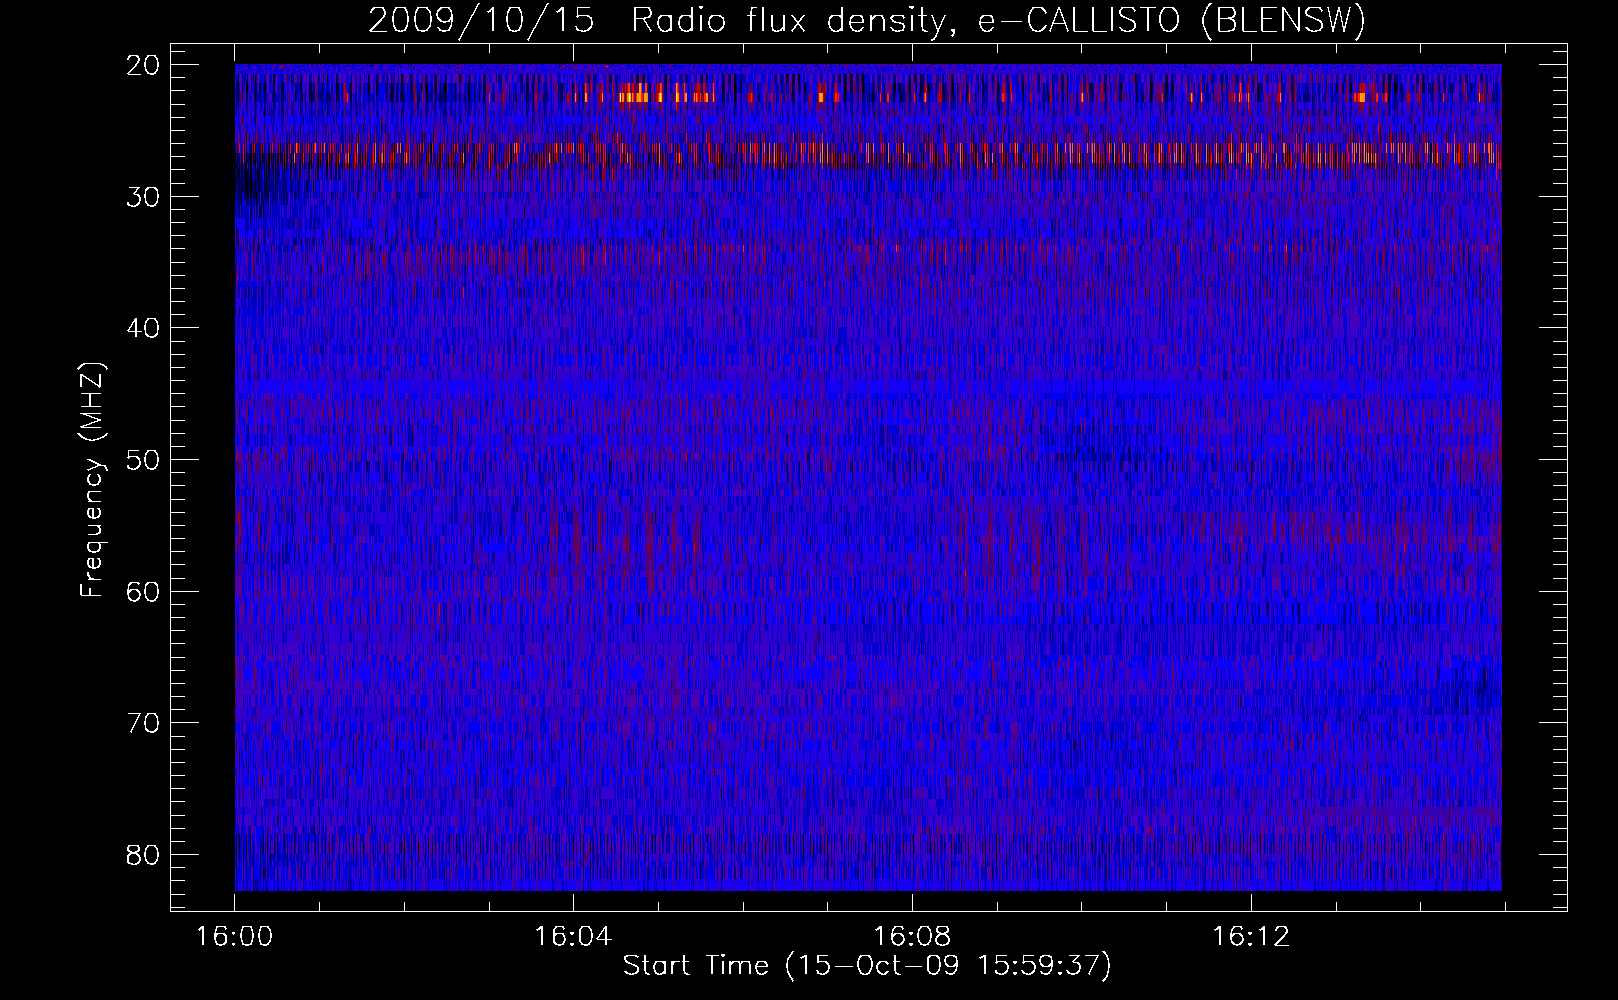The image size is (1618, 1000).
Task: Click the frequency tick label 30
Action: pyautogui.click(x=143, y=197)
